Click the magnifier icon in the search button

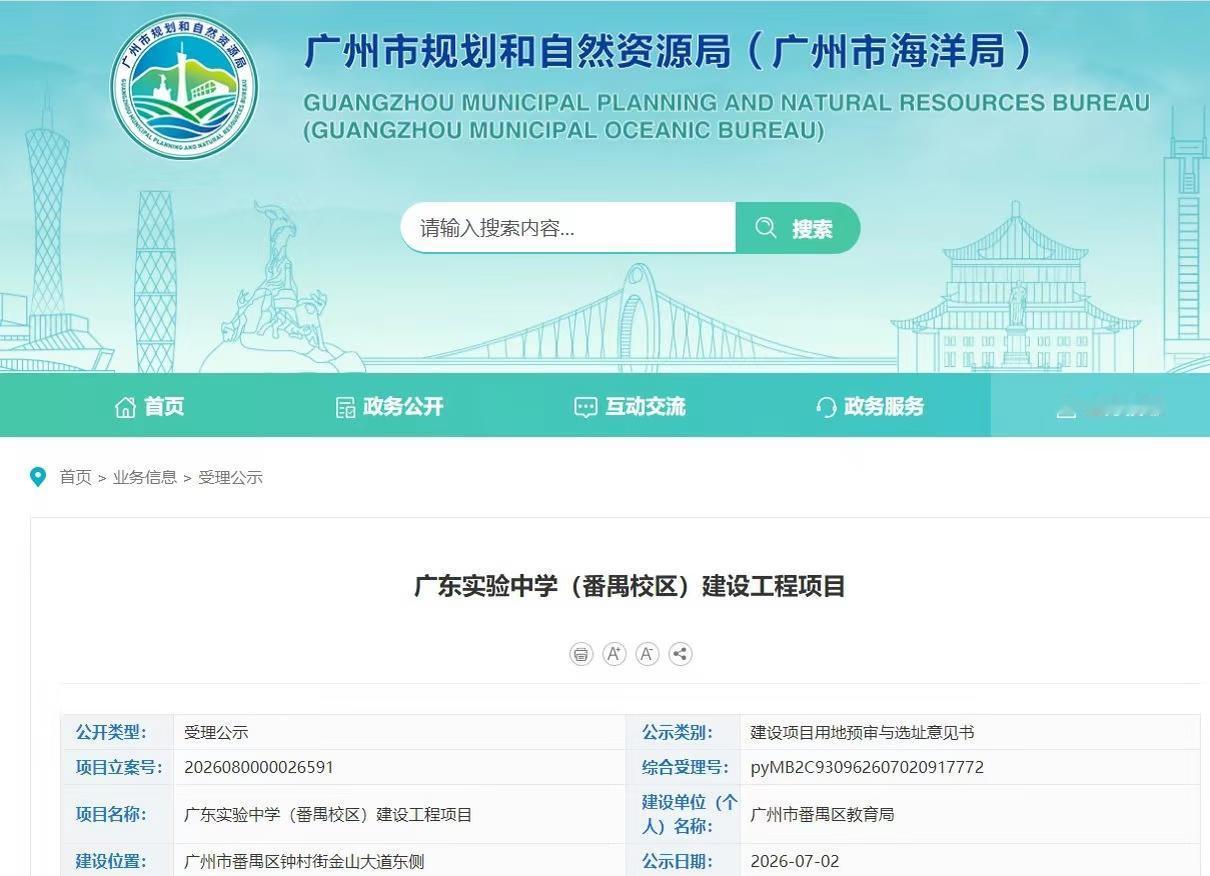(766, 228)
